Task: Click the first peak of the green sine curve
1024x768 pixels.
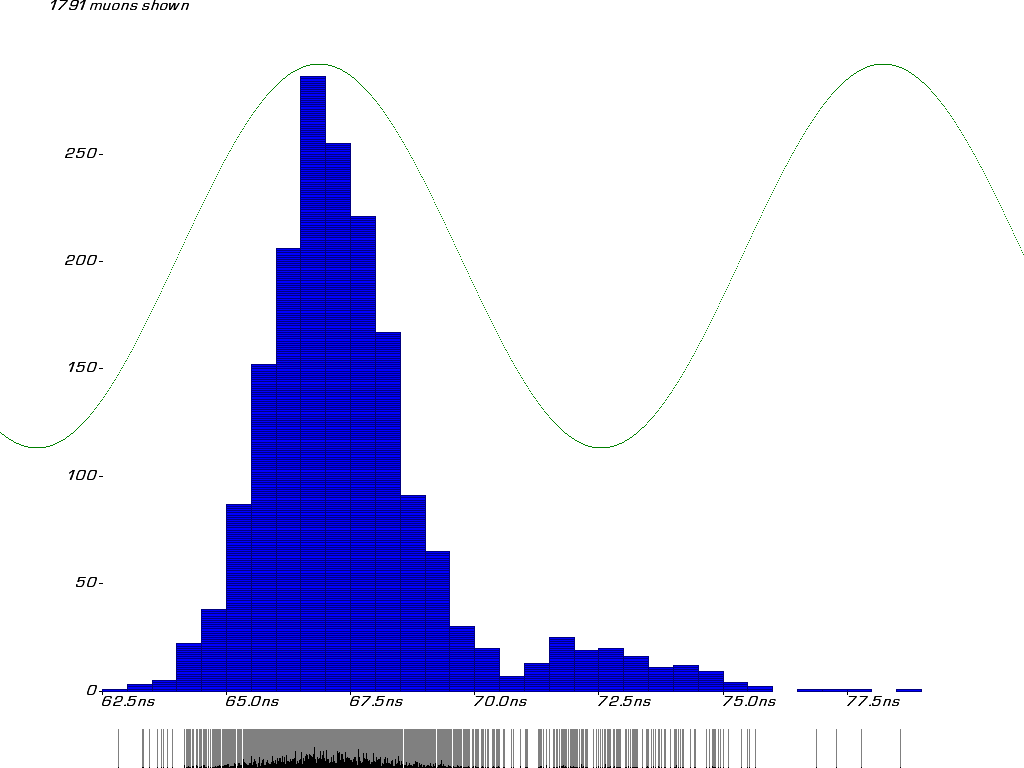Action: [319, 64]
